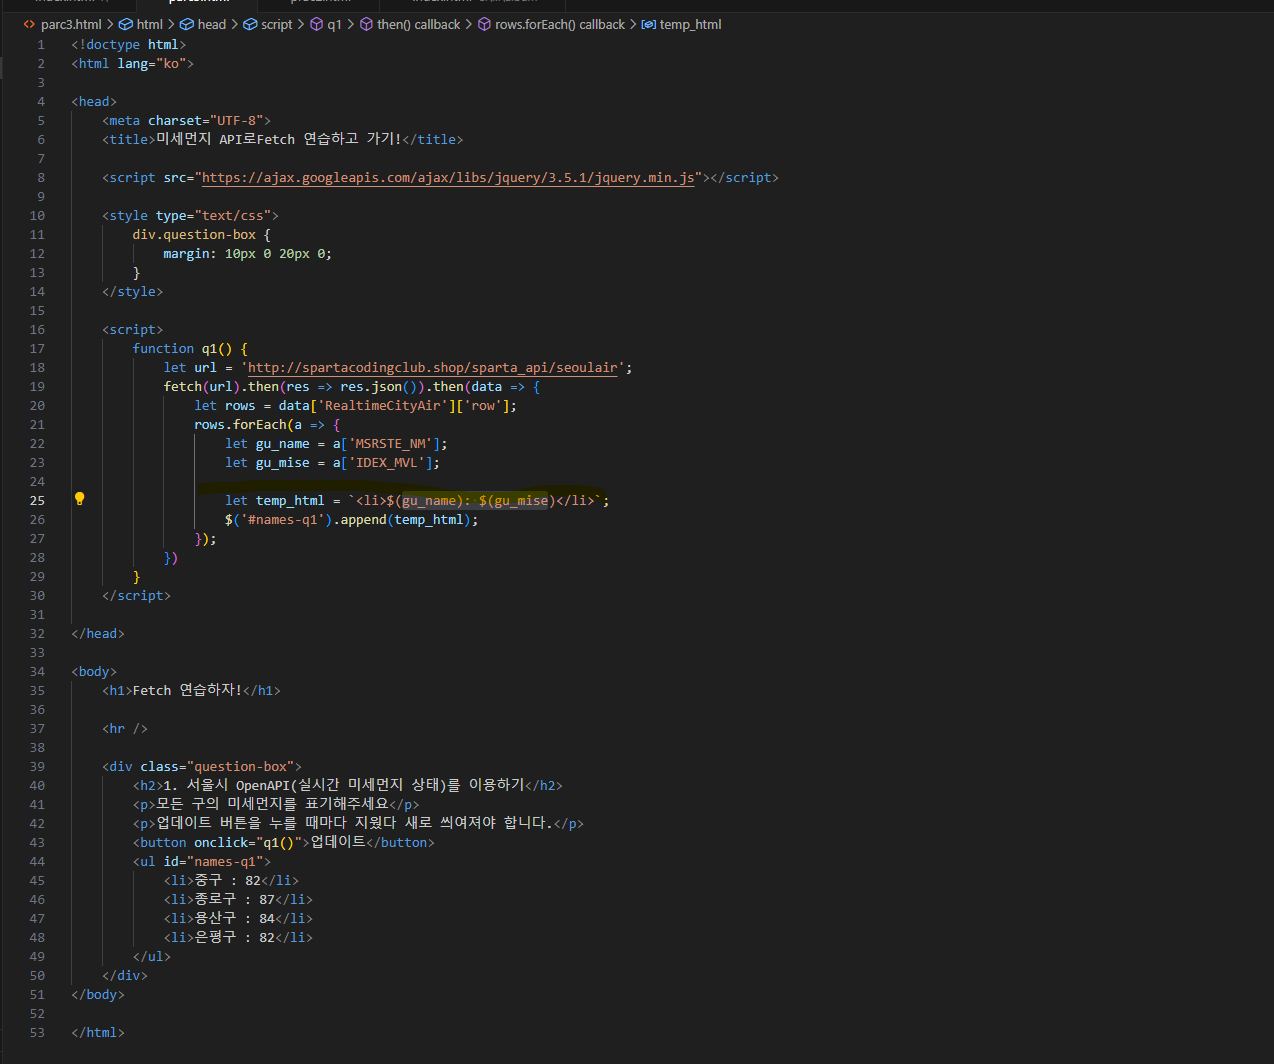Follow the spartacodingclub seoulair API URL
The width and height of the screenshot is (1274, 1064).
433,368
